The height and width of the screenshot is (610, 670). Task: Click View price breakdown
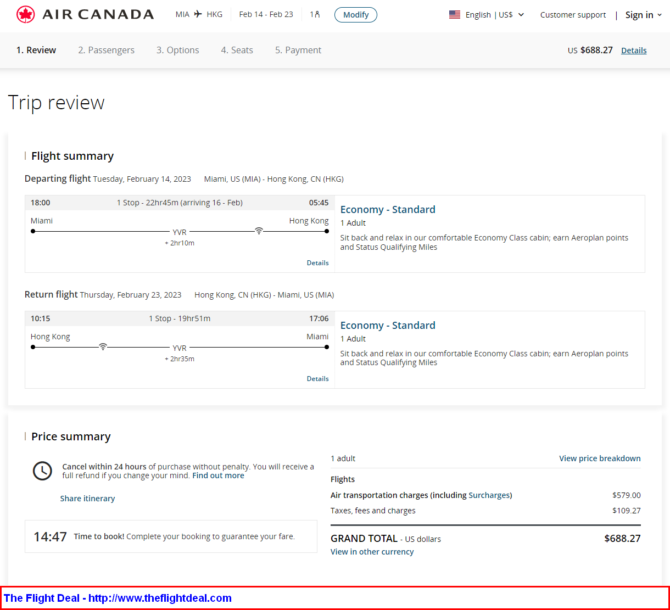pos(599,458)
